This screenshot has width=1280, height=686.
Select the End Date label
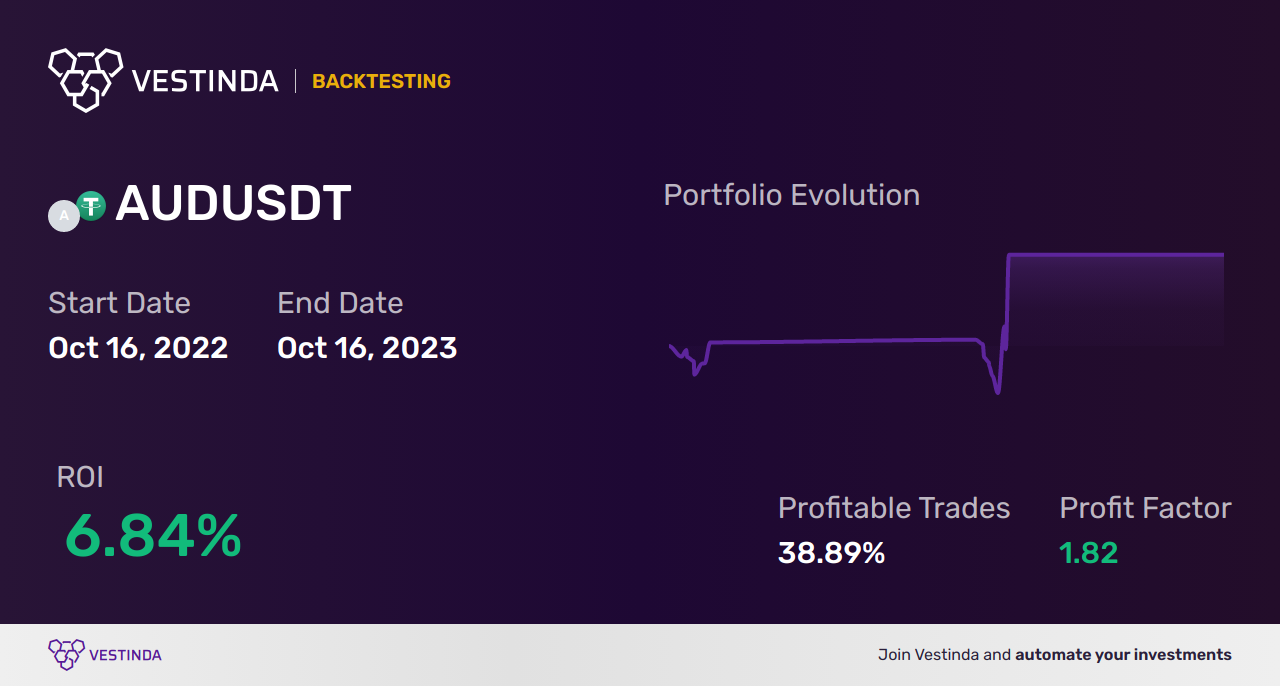340,303
